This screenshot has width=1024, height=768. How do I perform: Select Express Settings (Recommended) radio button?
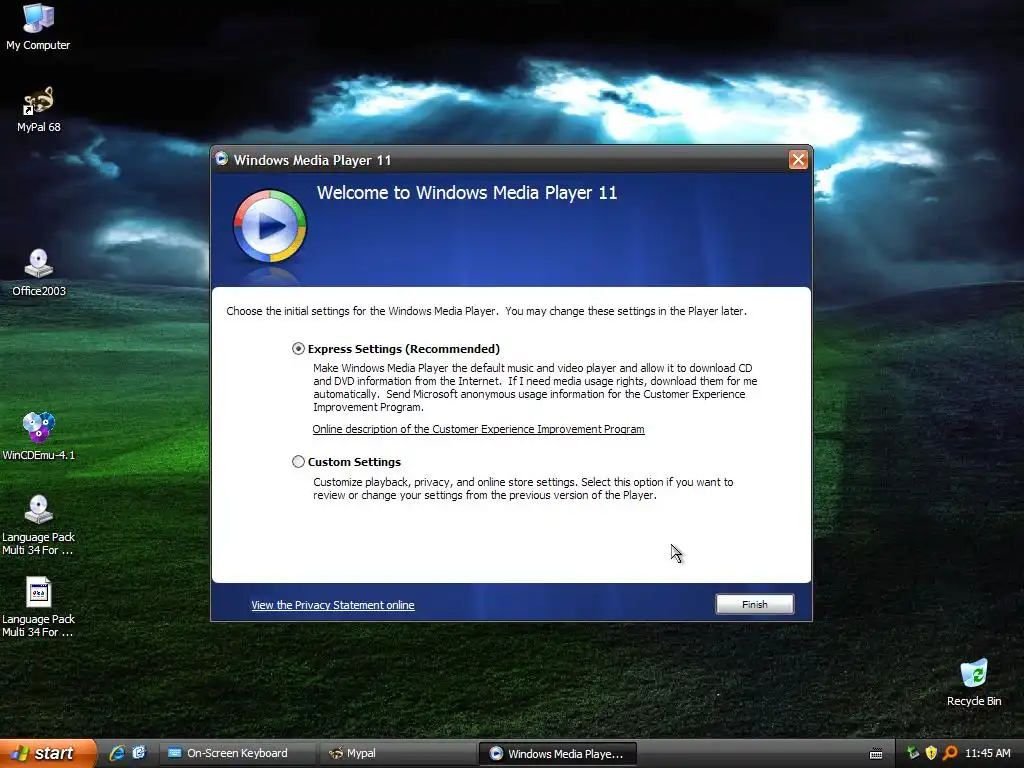click(x=298, y=349)
